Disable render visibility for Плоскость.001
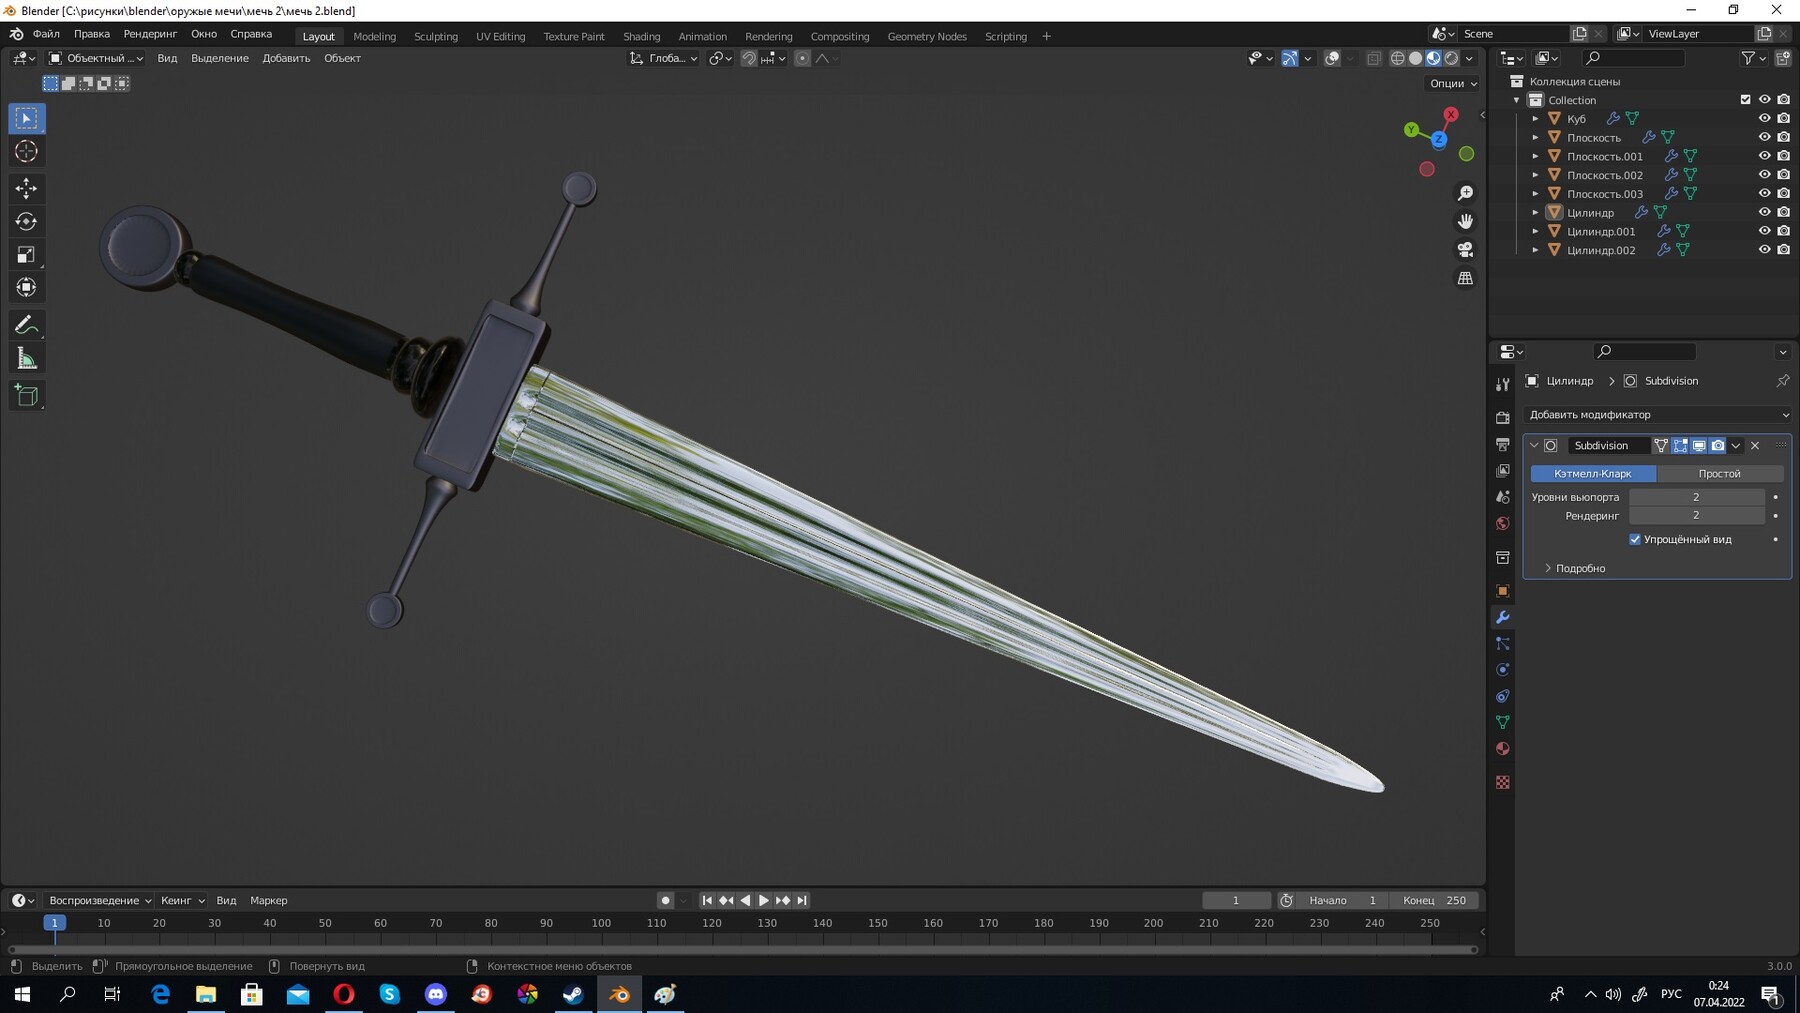 coord(1784,156)
